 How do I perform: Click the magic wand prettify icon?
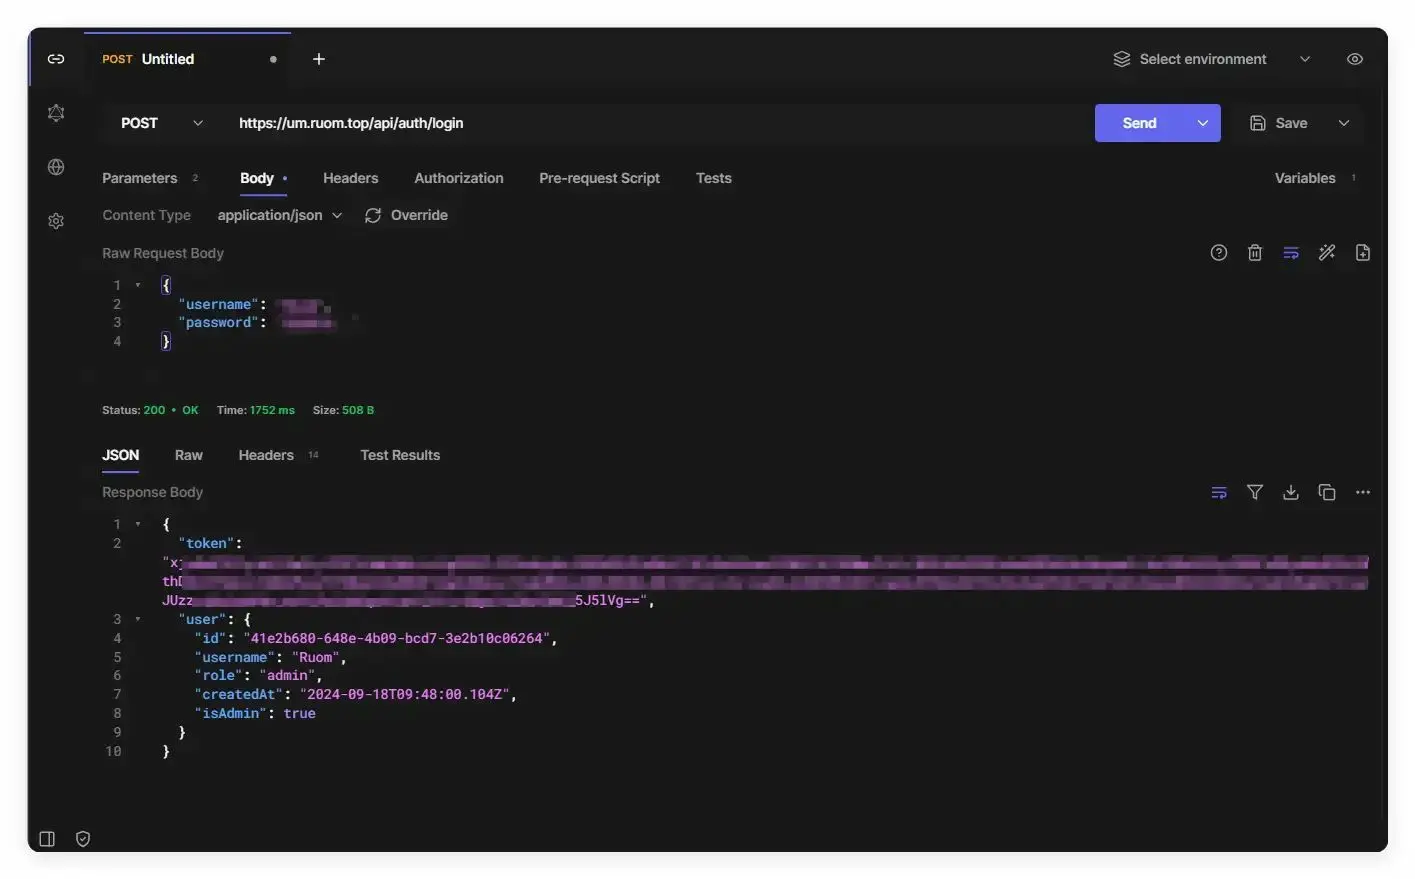coord(1326,253)
